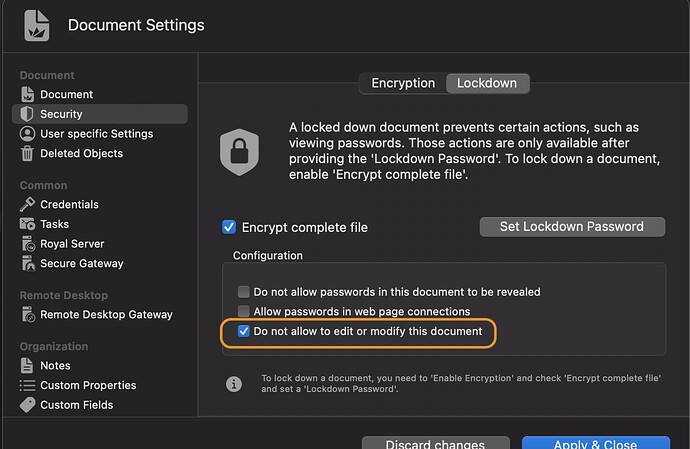690x449 pixels.
Task: Click Set Lockdown Password button
Action: [x=572, y=227]
